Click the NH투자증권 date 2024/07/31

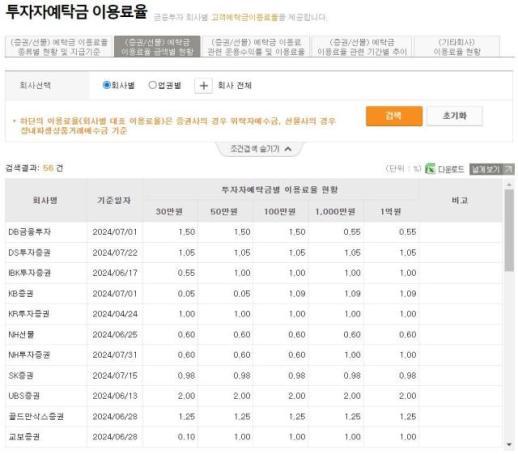click(x=115, y=355)
